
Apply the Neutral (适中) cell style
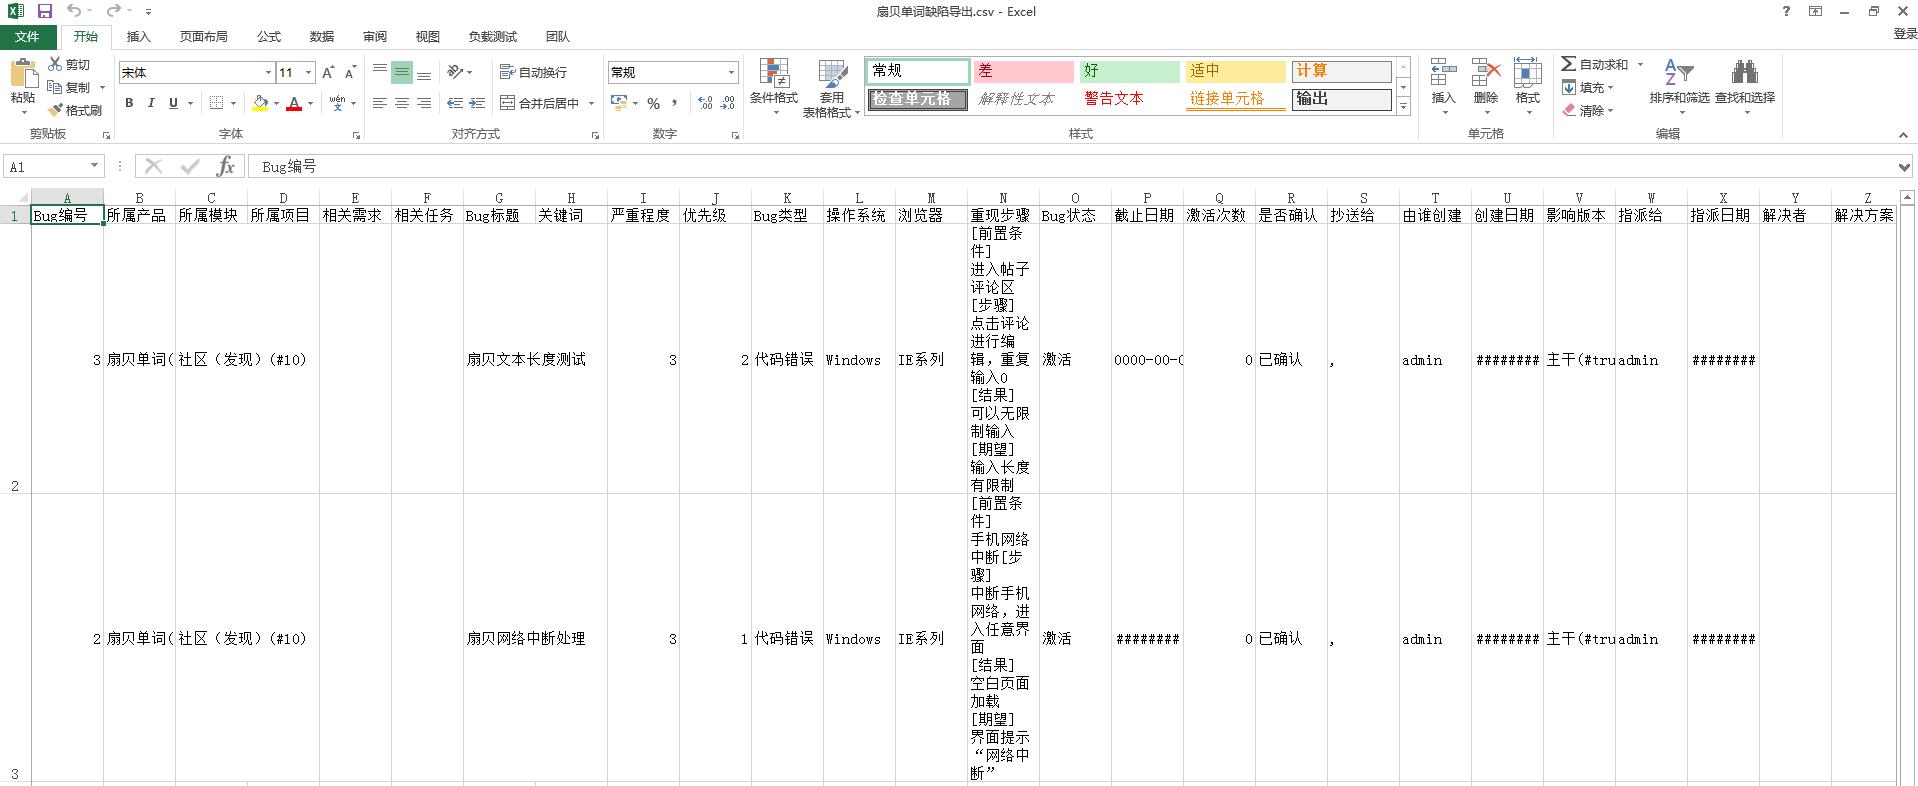(x=1235, y=71)
